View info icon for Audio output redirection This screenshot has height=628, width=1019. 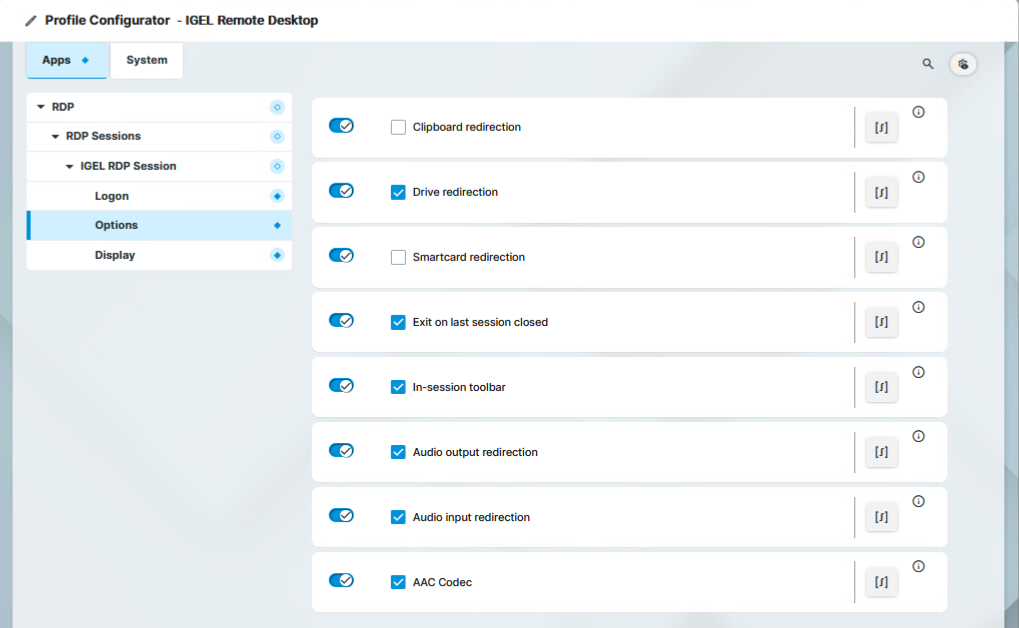(x=918, y=436)
